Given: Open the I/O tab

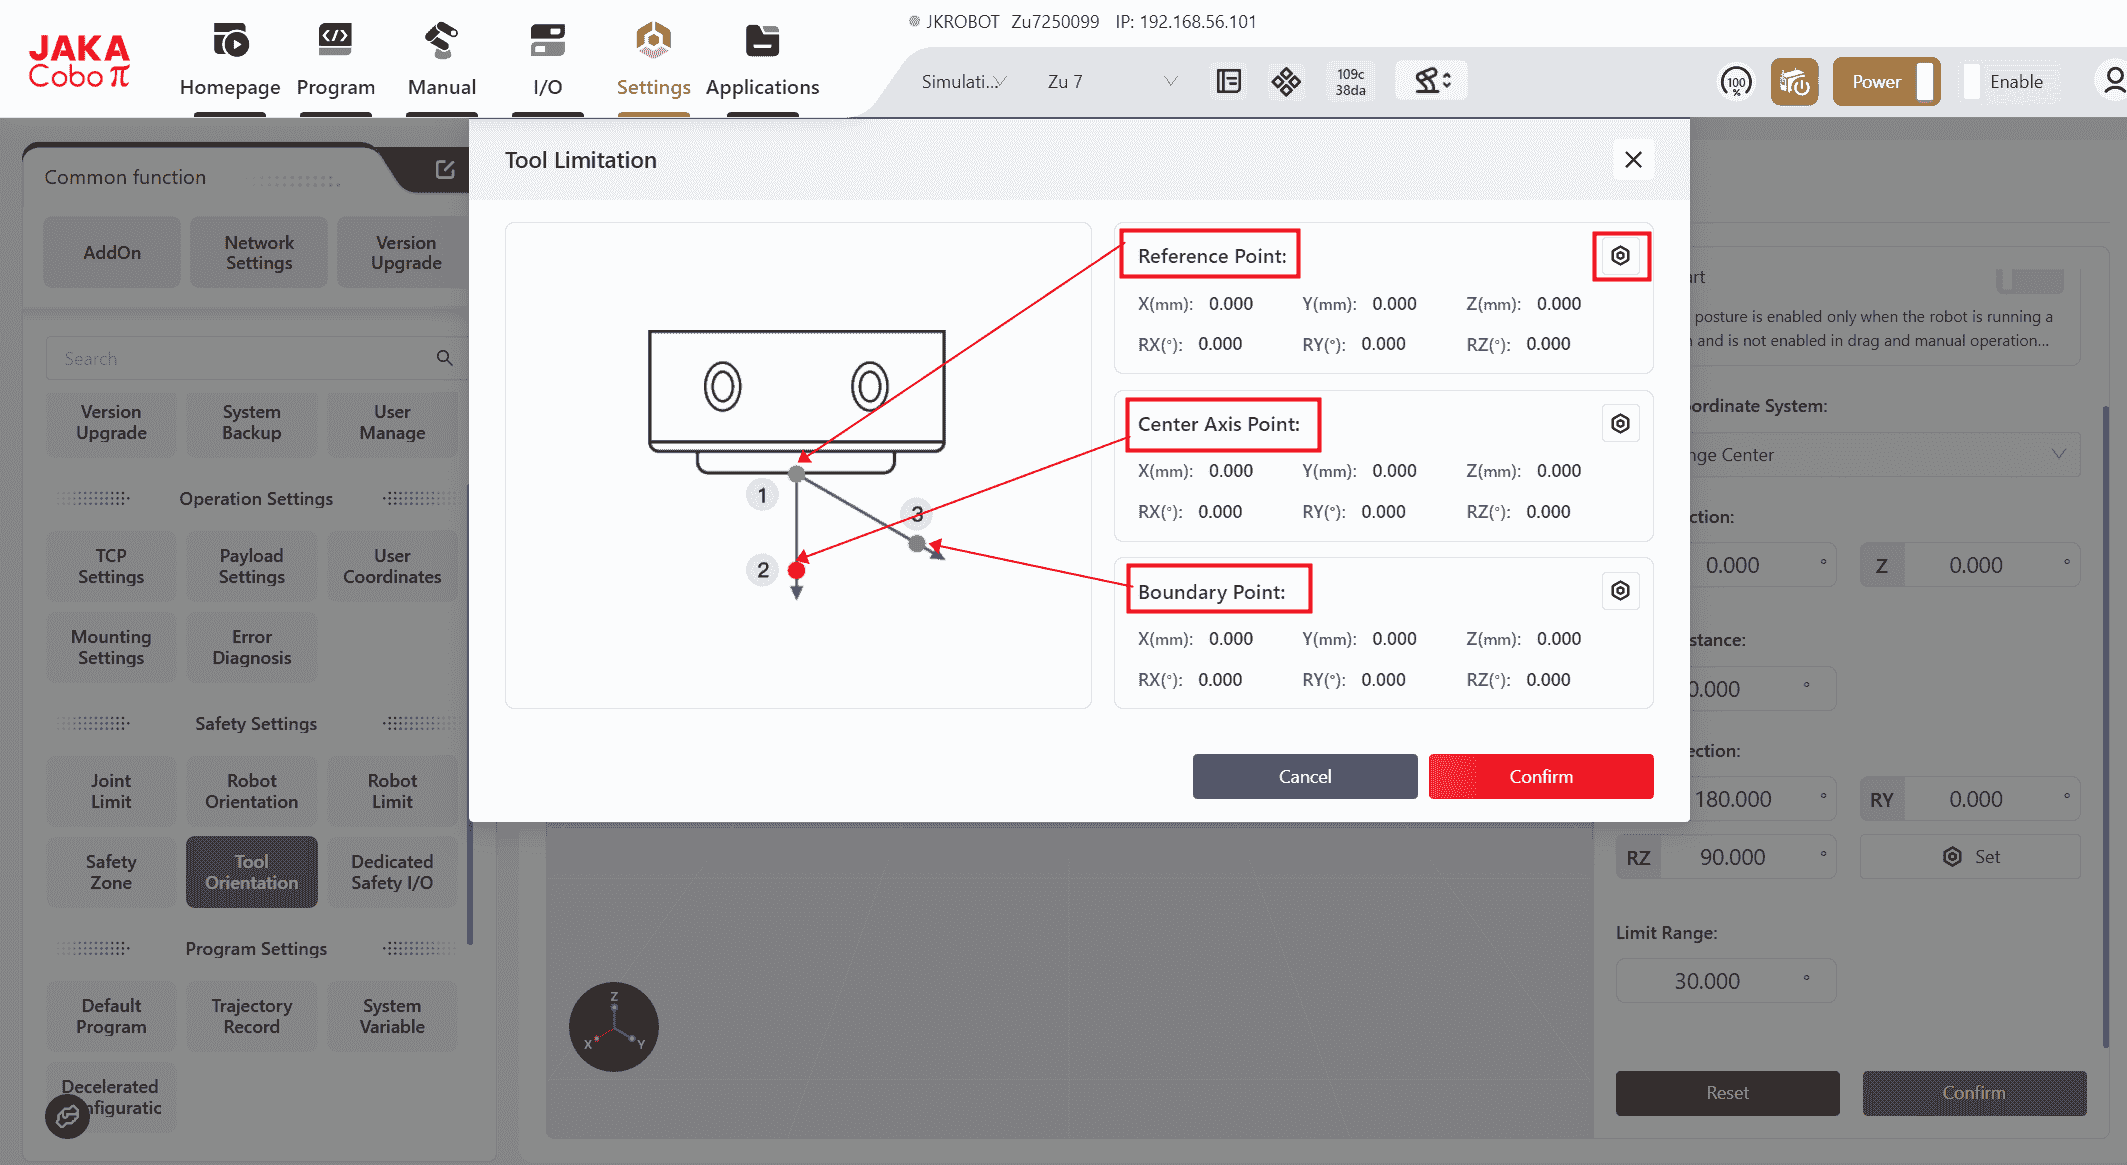Looking at the screenshot, I should pos(547,60).
